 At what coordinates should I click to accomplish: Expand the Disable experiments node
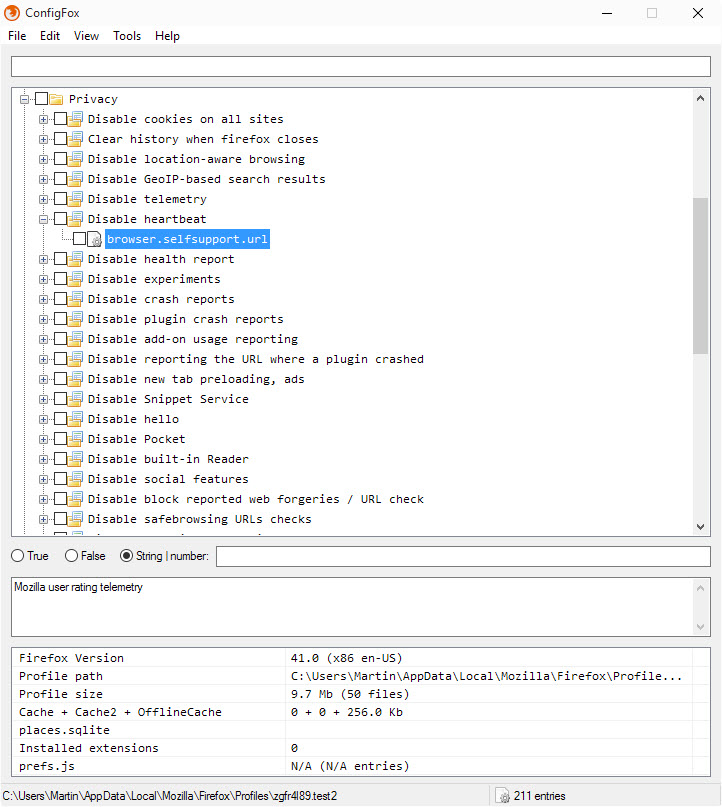[x=44, y=279]
